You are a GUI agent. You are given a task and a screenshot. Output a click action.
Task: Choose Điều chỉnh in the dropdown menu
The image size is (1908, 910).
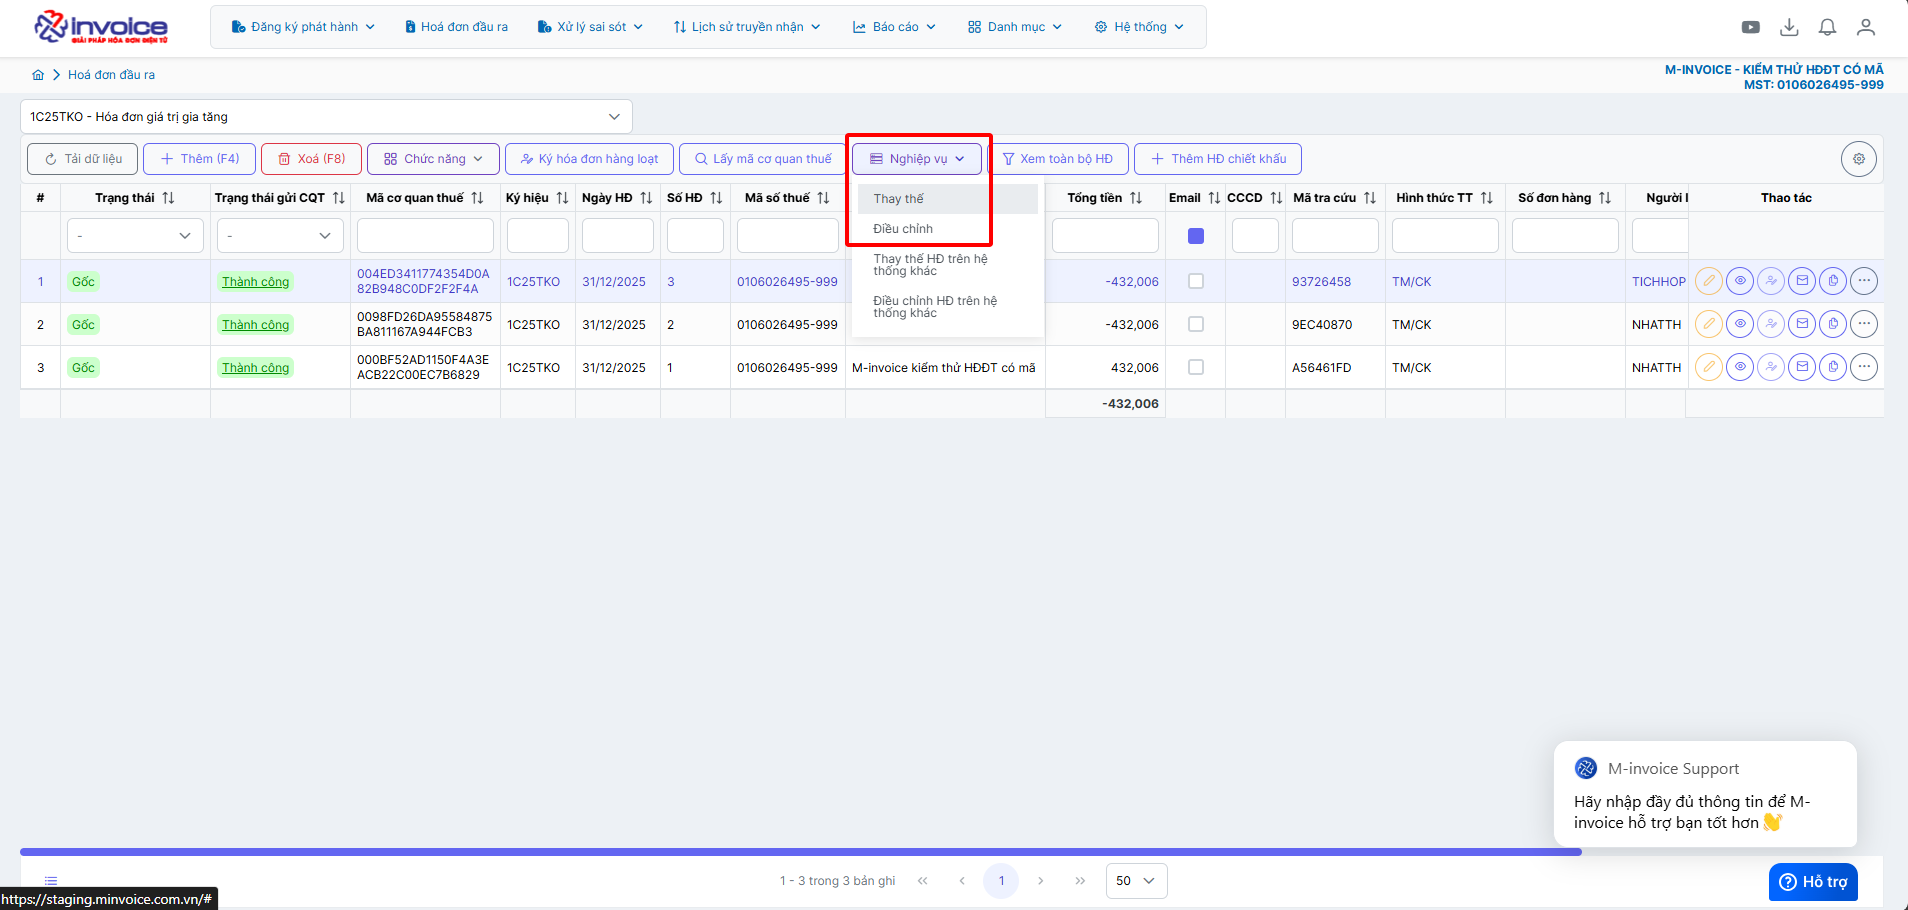click(x=902, y=229)
